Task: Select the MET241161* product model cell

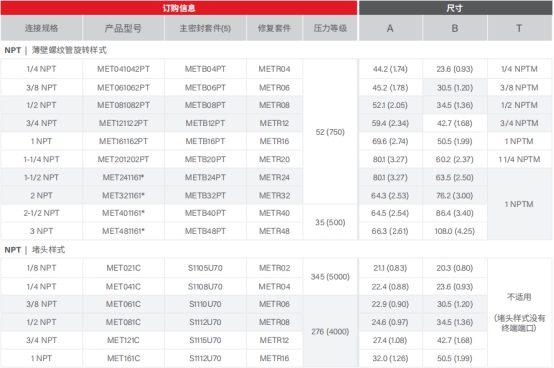Action: click(x=123, y=177)
